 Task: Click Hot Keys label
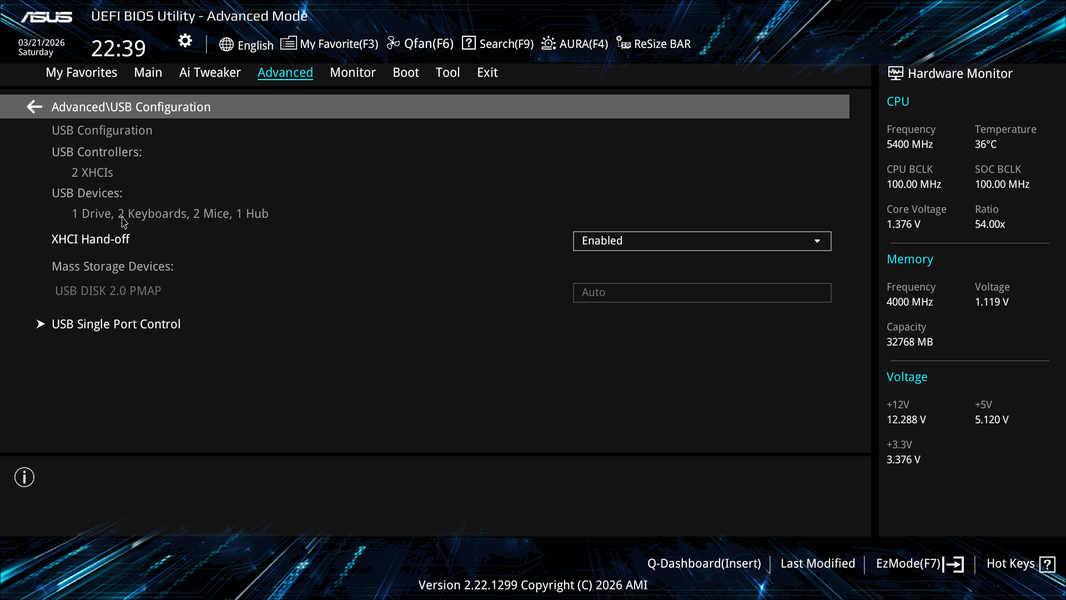coord(1010,564)
